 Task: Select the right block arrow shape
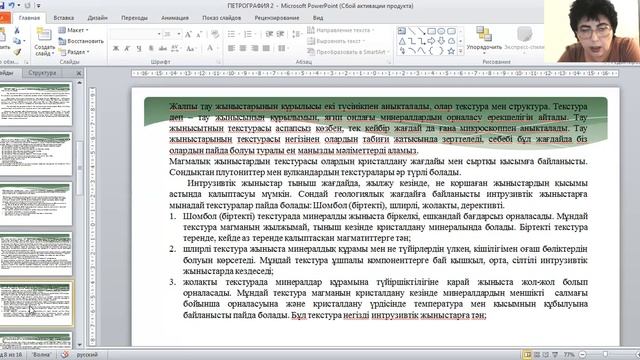[431, 41]
